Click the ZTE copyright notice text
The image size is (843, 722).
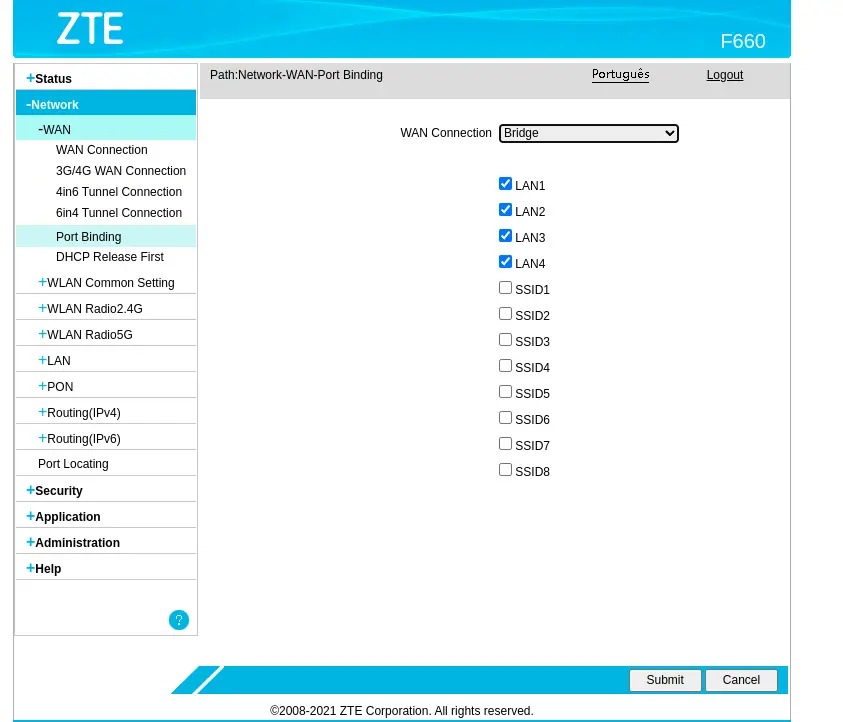click(x=402, y=711)
